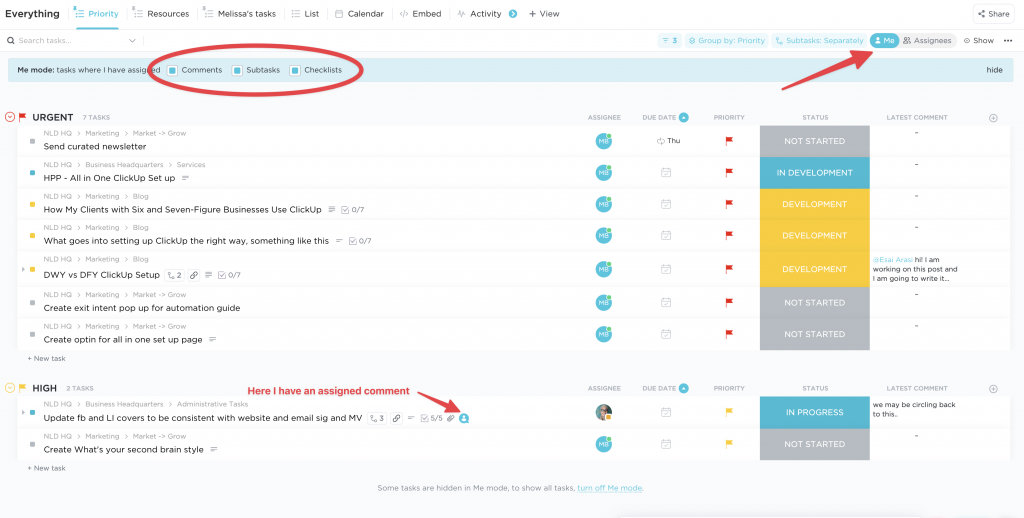
Task: Set due date for HPP All in One task
Action: (x=665, y=172)
